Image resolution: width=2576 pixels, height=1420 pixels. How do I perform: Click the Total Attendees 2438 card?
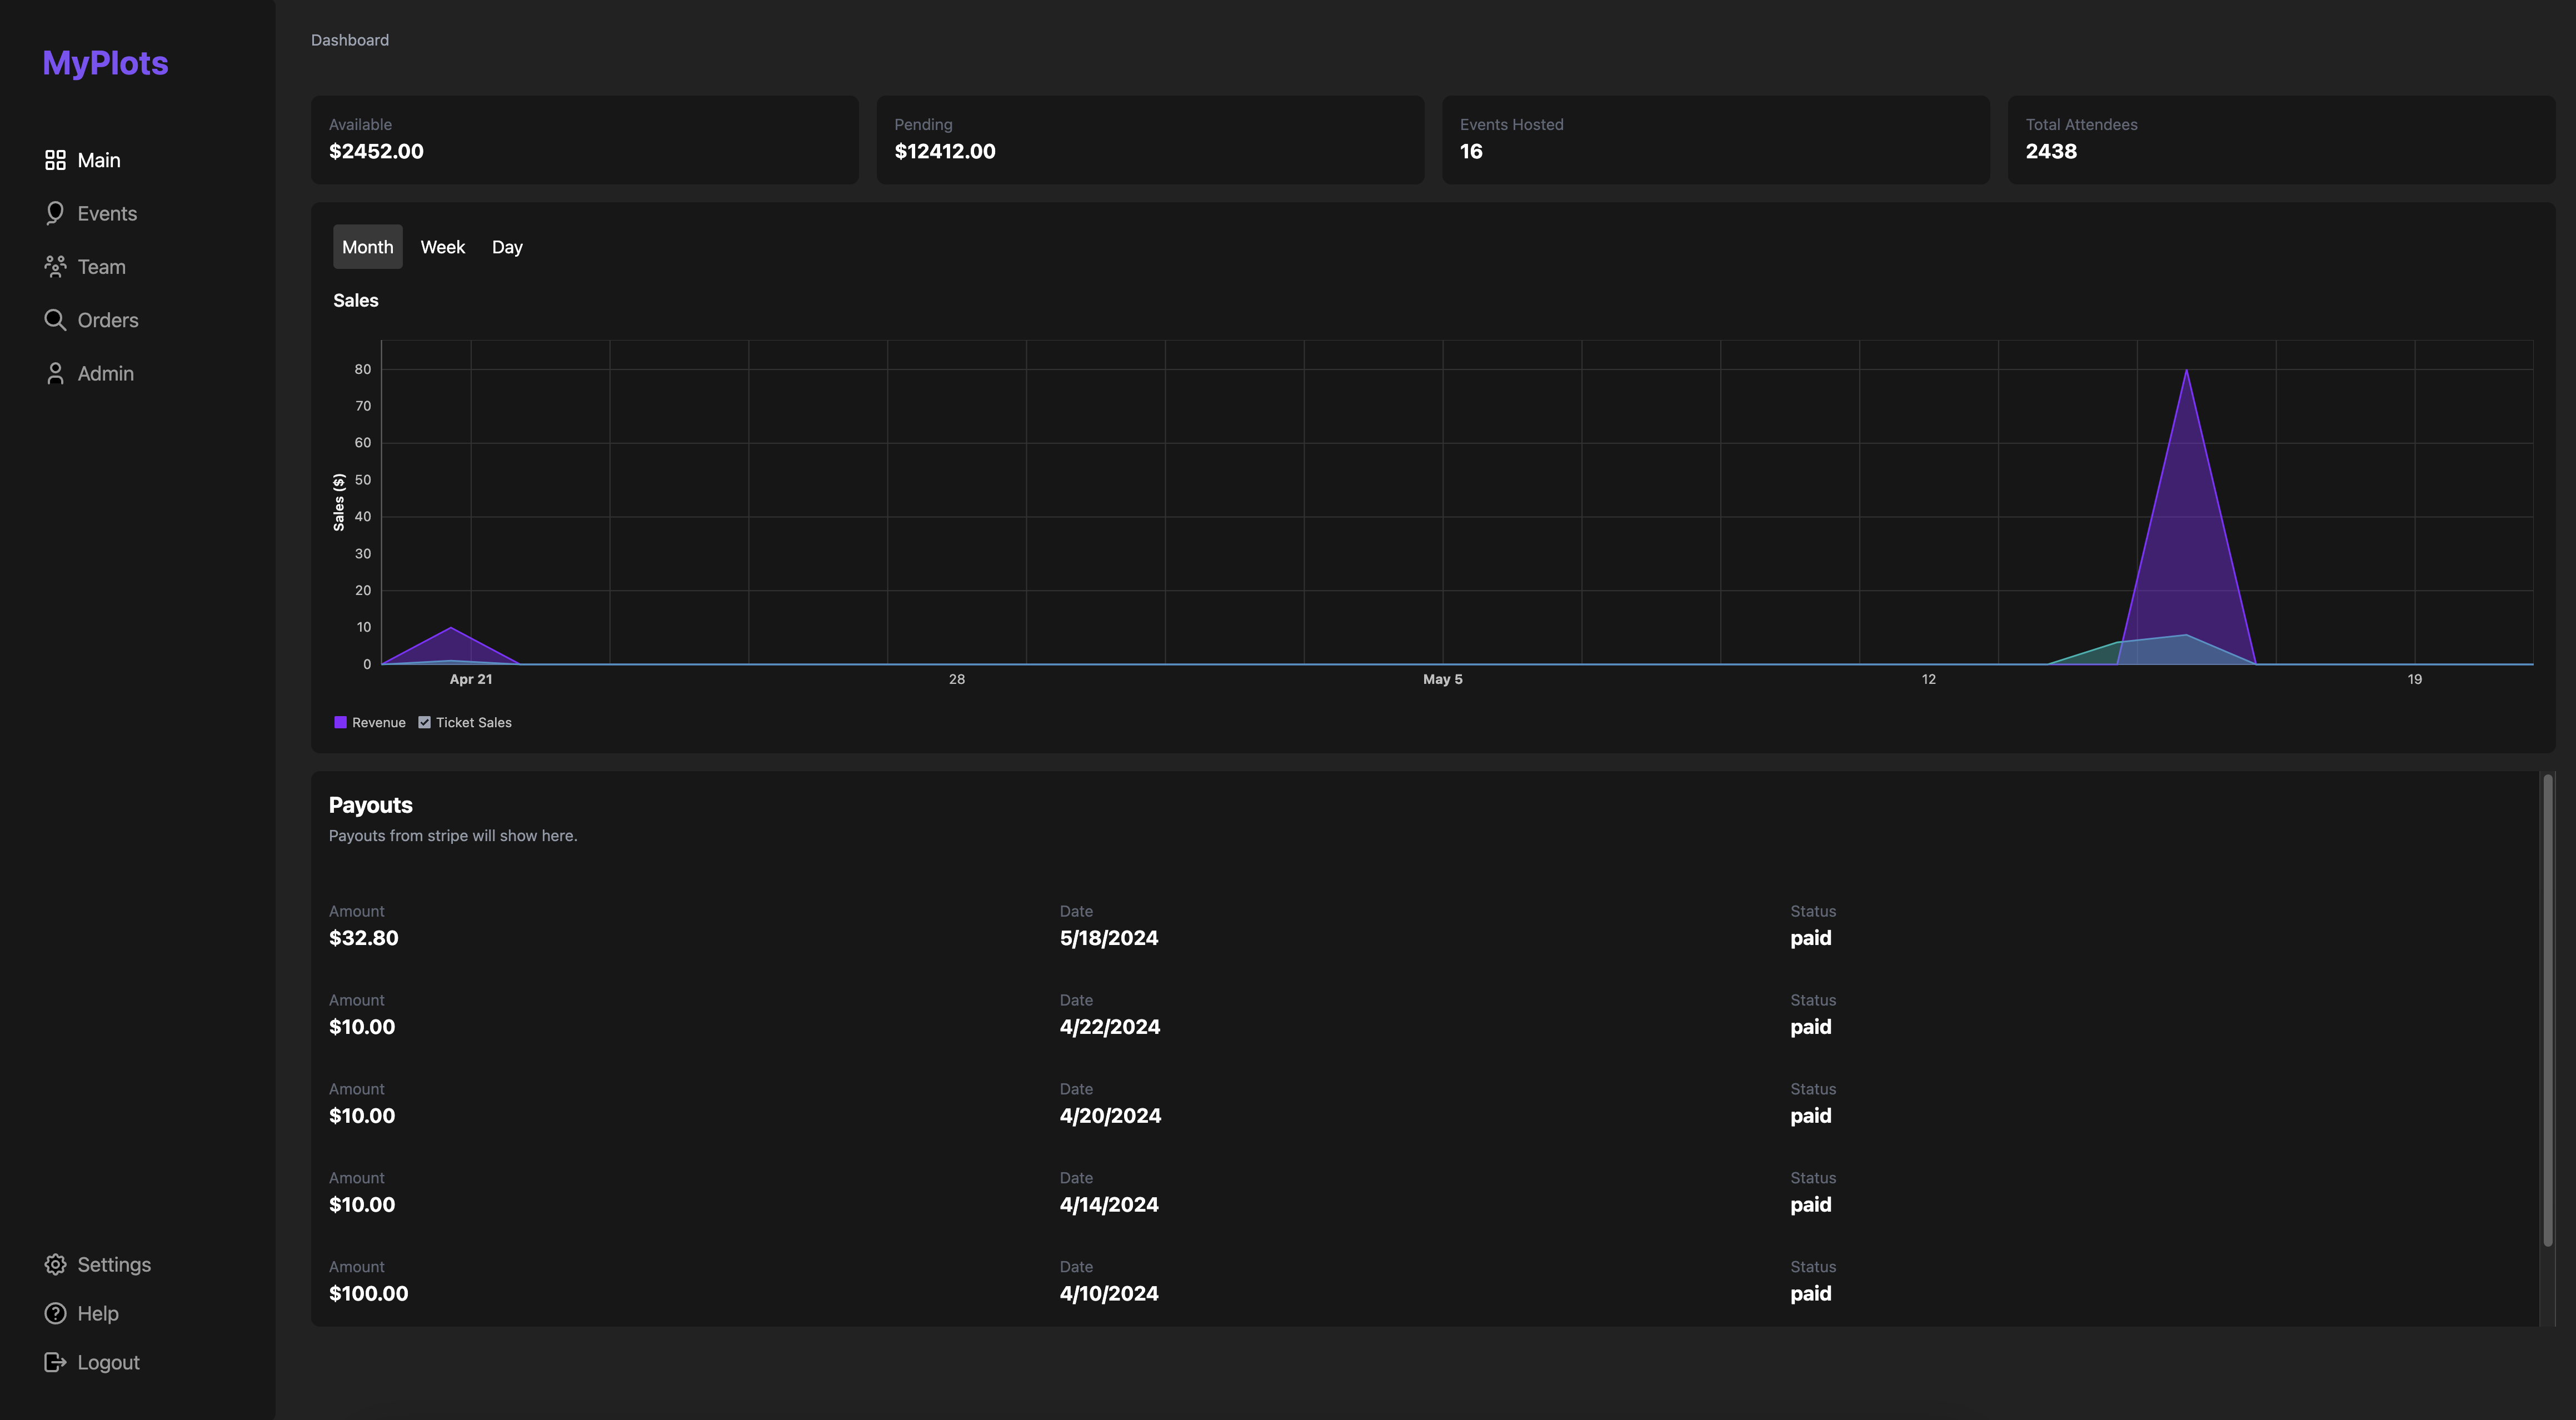coord(2281,140)
